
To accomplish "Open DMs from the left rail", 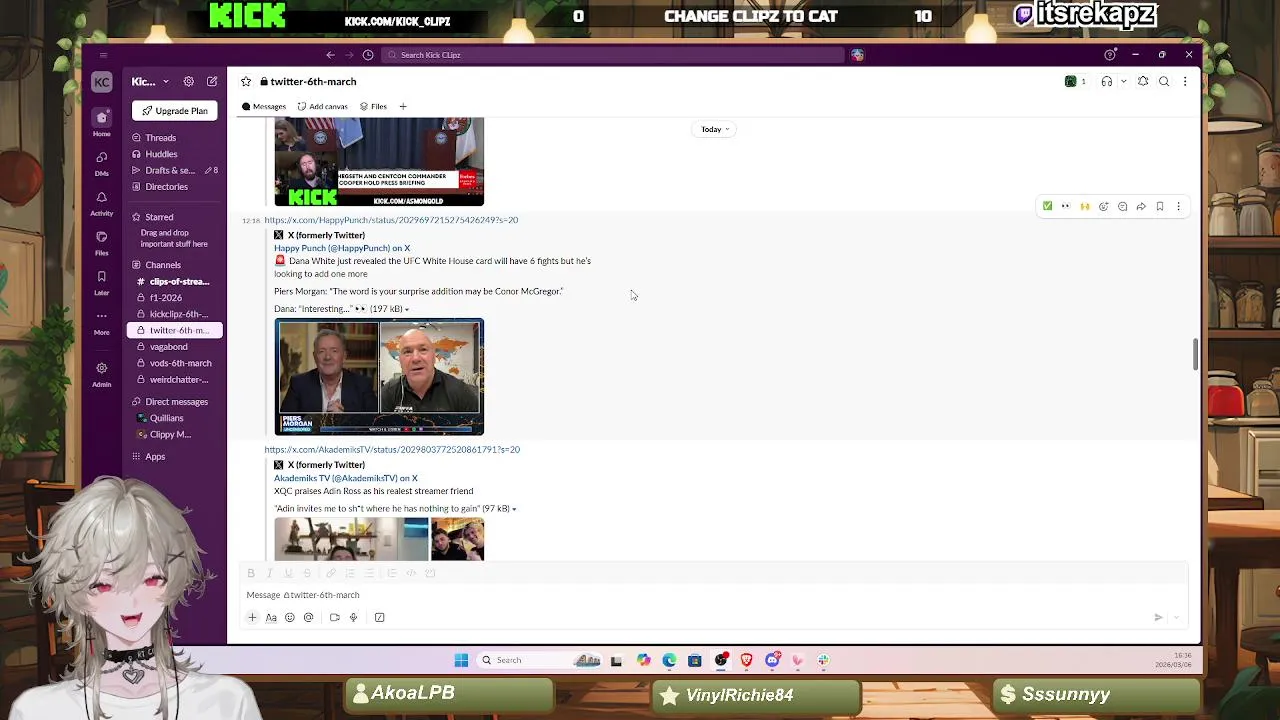I will [x=101, y=162].
